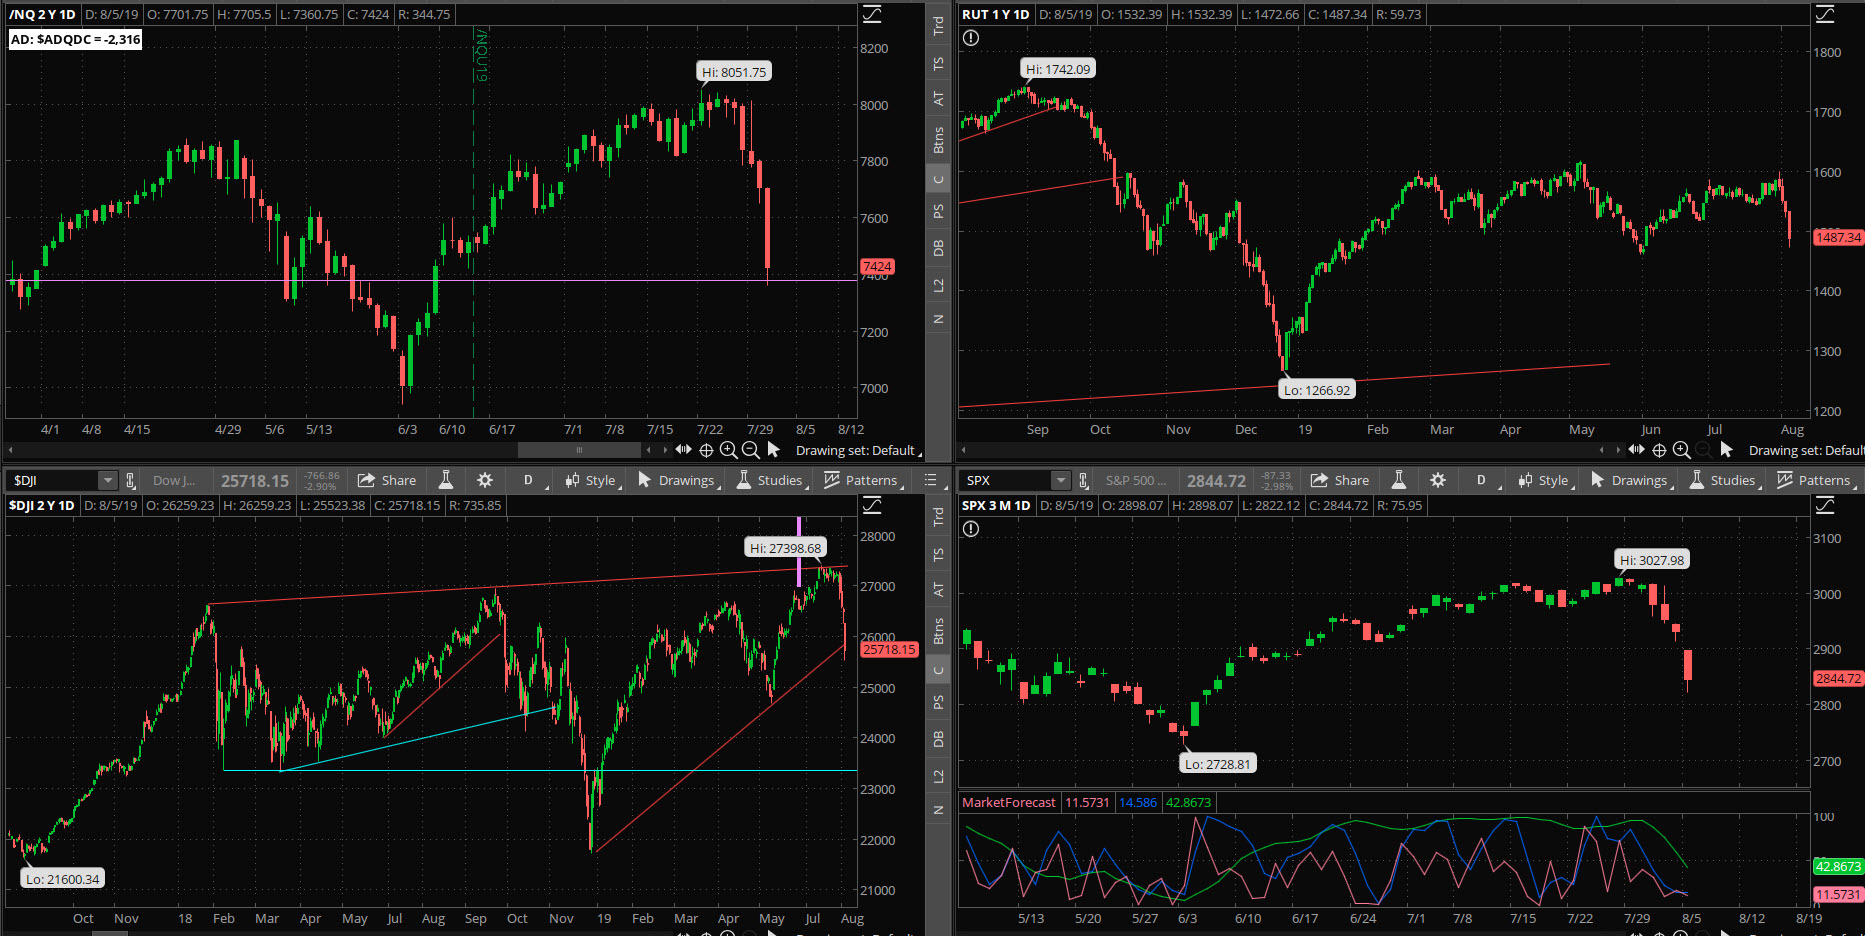1865x936 pixels.
Task: Open Btns side tab beside /NQ chart
Action: [x=938, y=139]
